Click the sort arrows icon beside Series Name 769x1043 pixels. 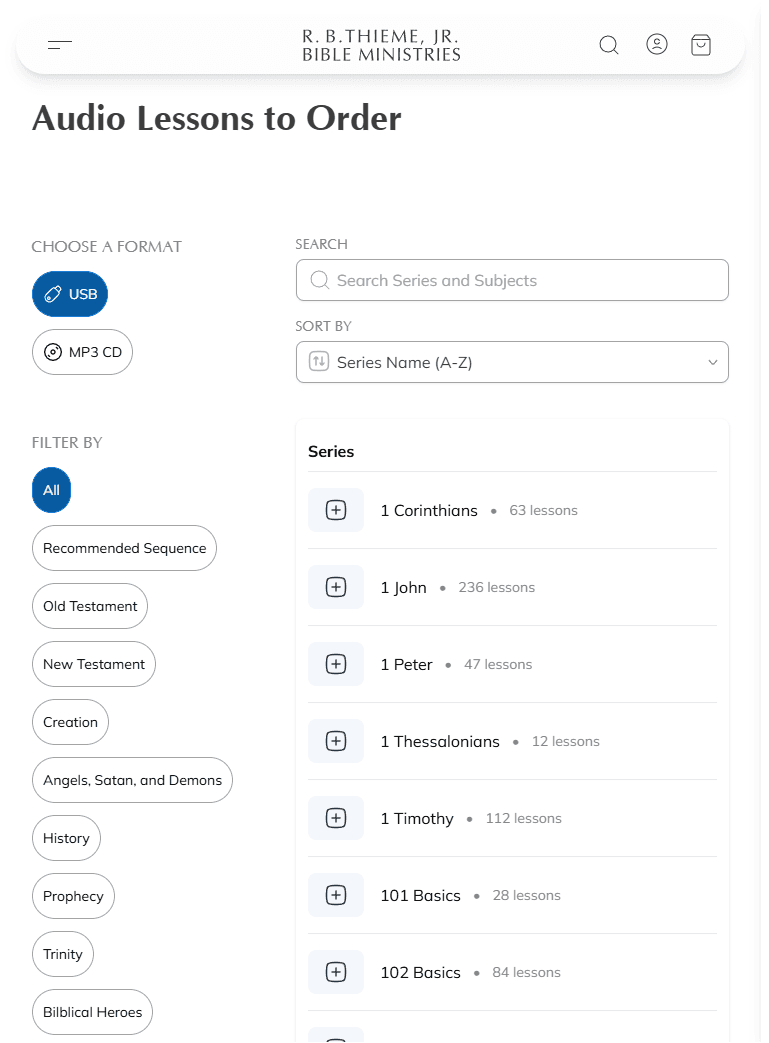318,361
